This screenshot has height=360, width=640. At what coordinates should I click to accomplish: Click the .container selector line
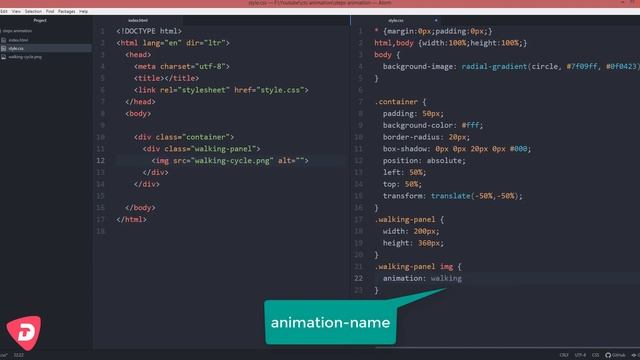click(400, 102)
